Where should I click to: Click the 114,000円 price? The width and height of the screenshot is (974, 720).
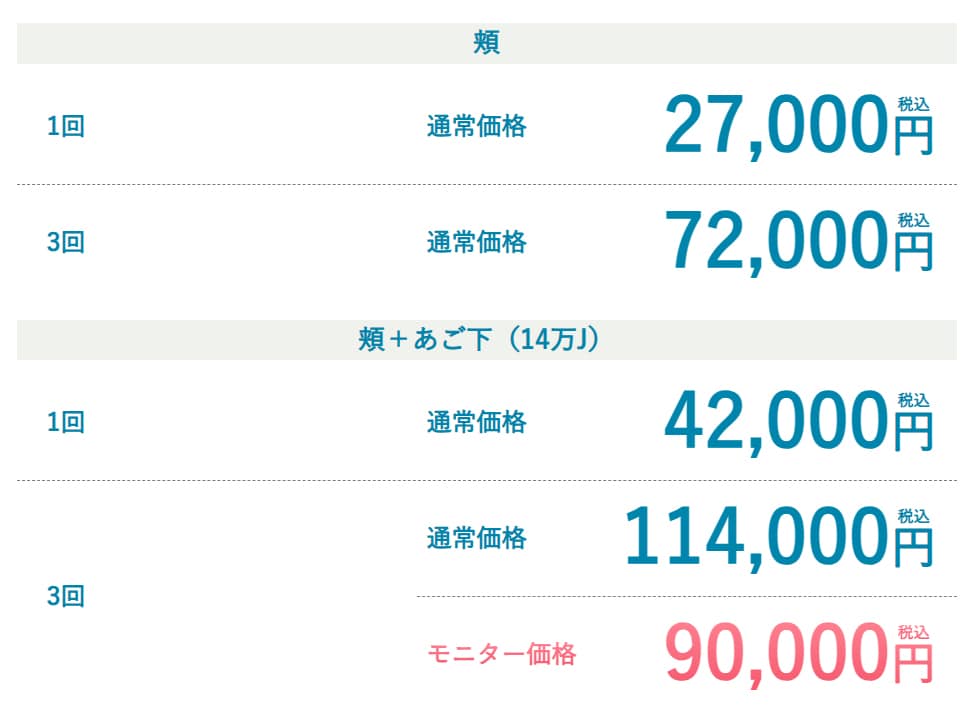tap(778, 537)
